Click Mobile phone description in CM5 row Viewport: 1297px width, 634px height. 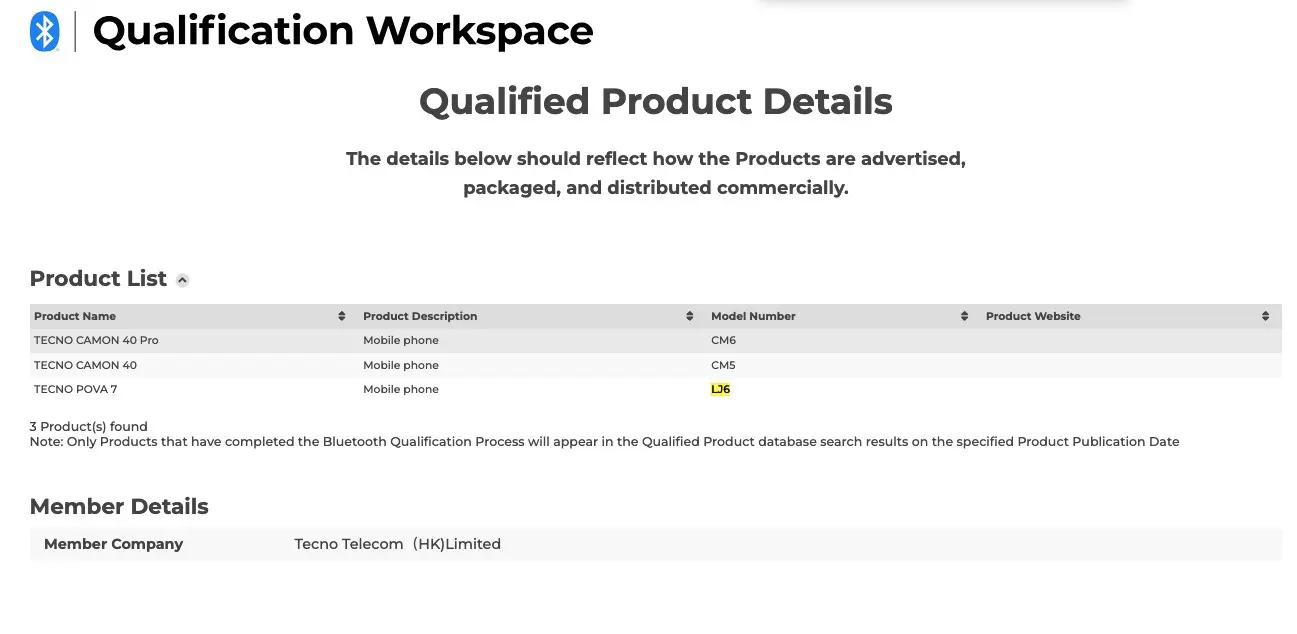(401, 365)
